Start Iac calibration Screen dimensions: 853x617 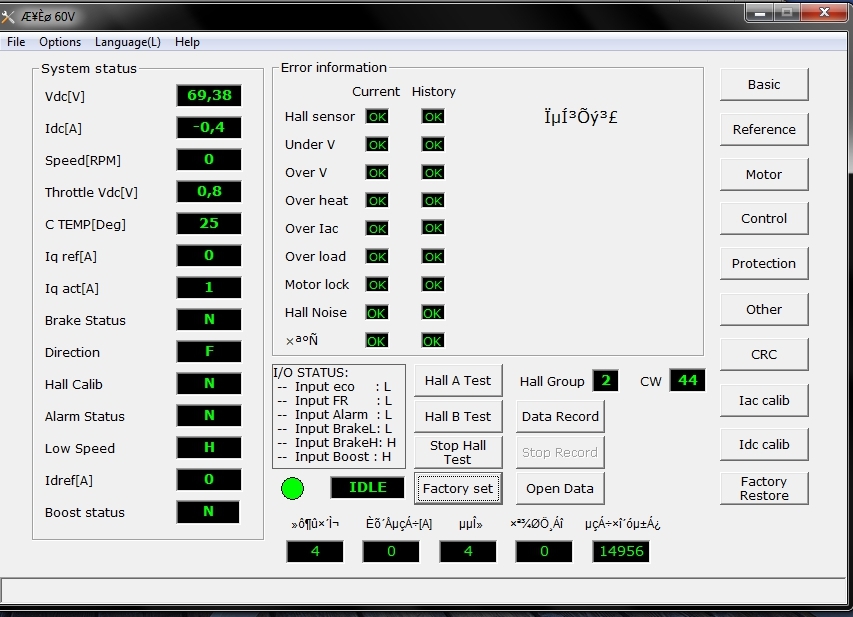pos(764,401)
